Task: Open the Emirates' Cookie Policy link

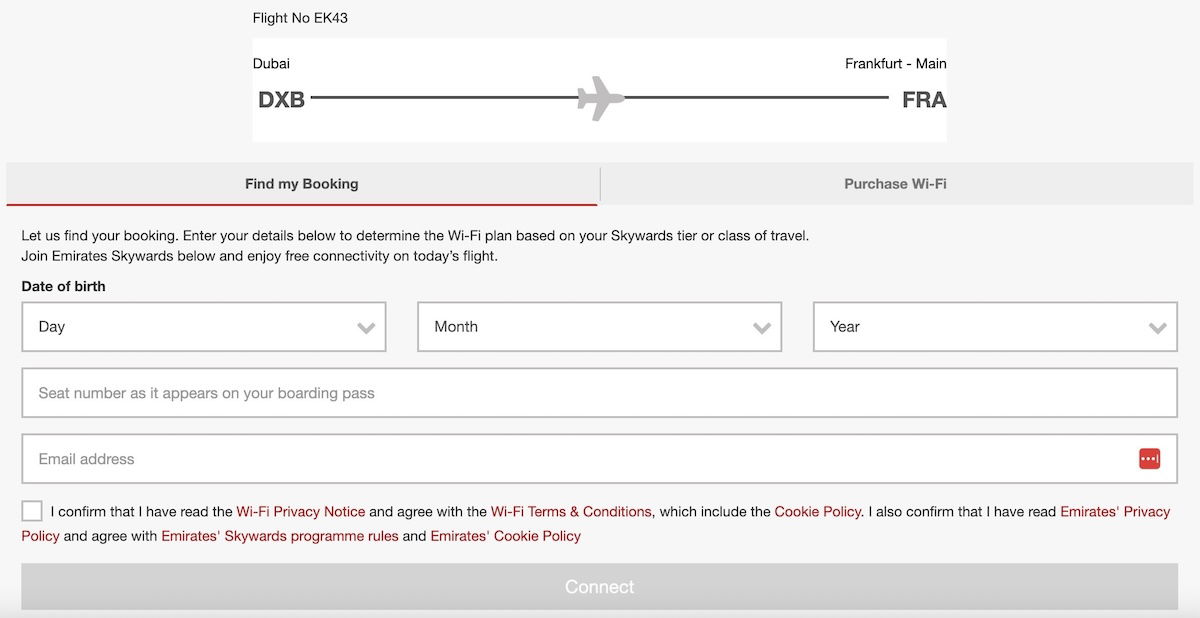Action: pos(505,536)
